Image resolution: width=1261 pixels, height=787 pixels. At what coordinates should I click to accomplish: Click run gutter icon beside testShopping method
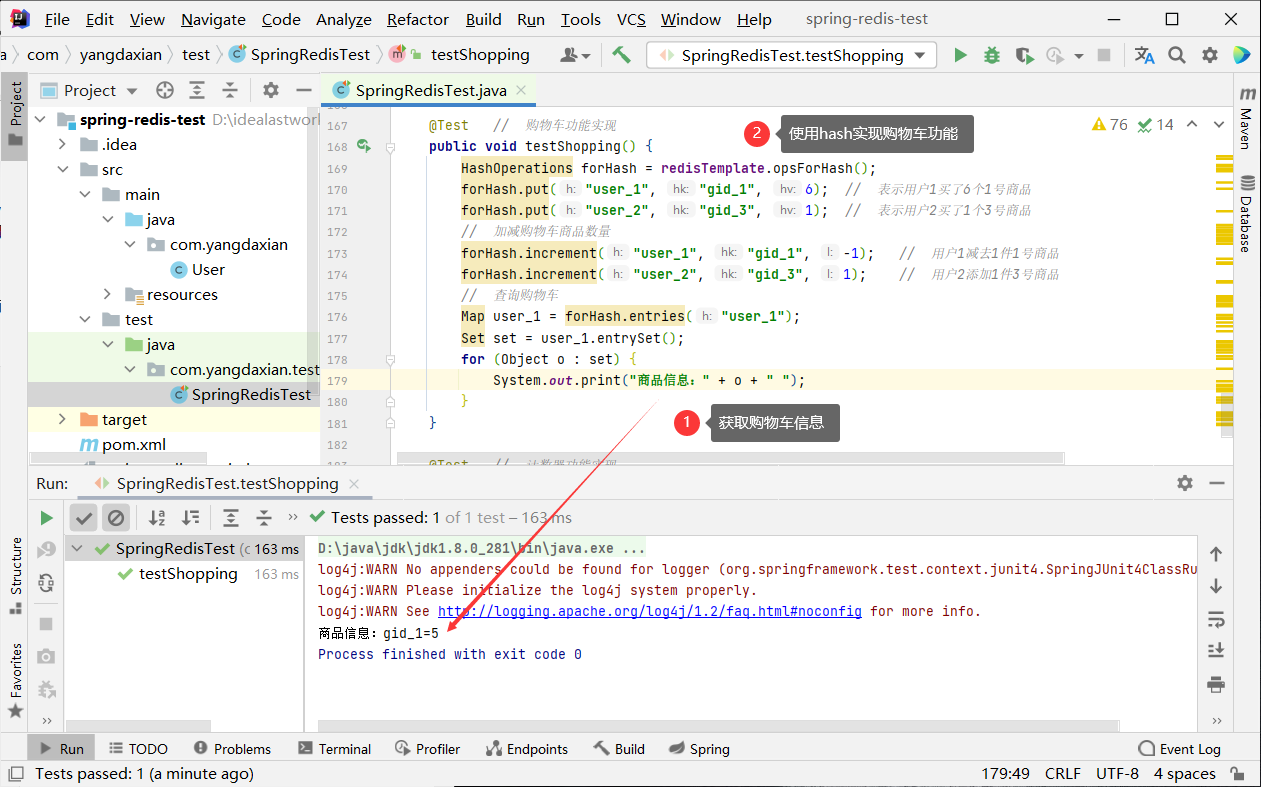point(364,146)
